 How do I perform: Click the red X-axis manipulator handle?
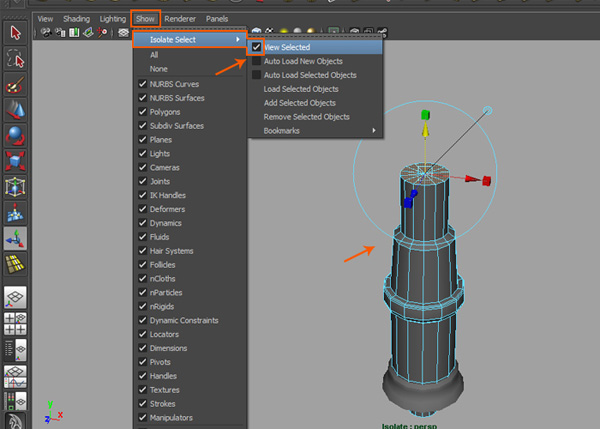(x=486, y=181)
